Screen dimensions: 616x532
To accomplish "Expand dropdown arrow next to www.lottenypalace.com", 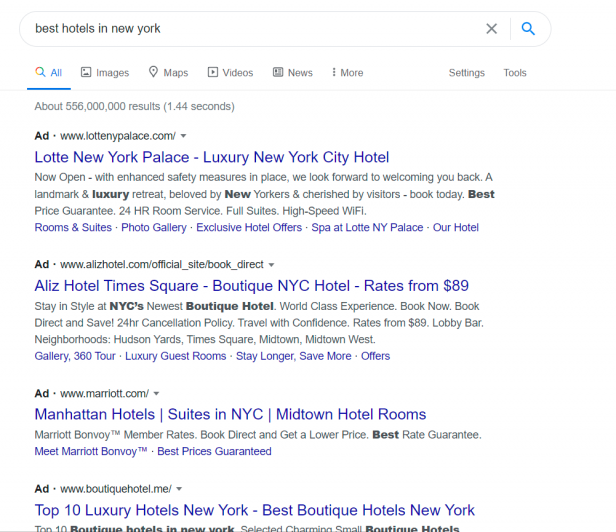I will (x=183, y=136).
